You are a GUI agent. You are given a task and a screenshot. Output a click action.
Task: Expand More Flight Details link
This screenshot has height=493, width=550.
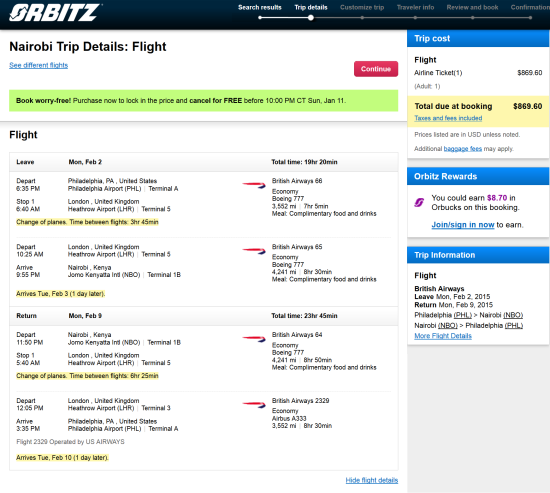coord(443,336)
